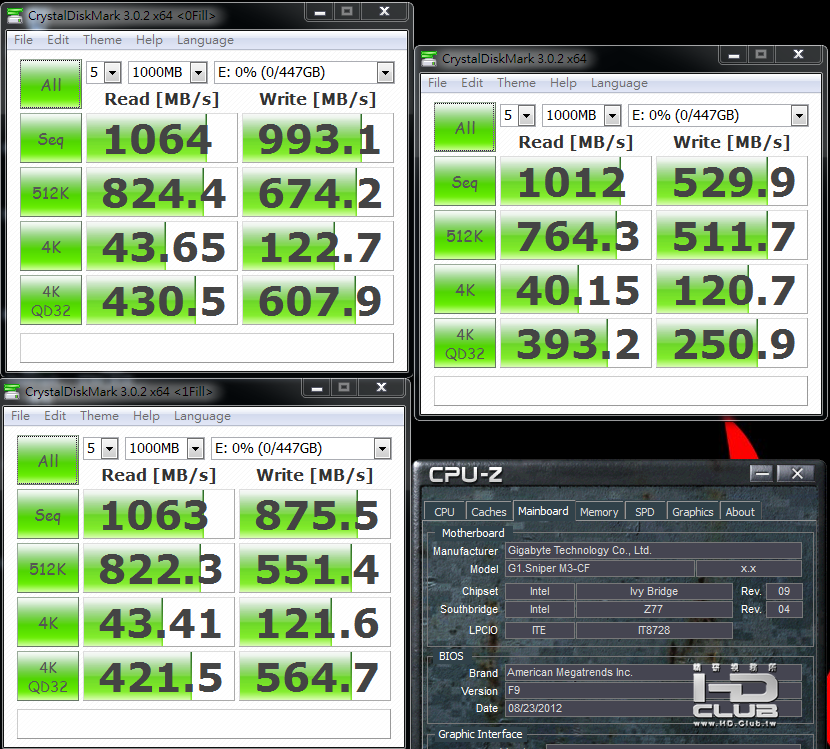Start the plain 4K test in the 0Fill window
This screenshot has width=830, height=749.
click(x=51, y=246)
